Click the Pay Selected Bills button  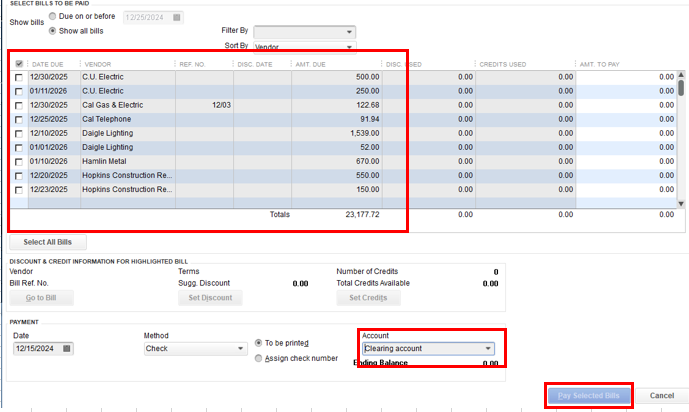(588, 396)
